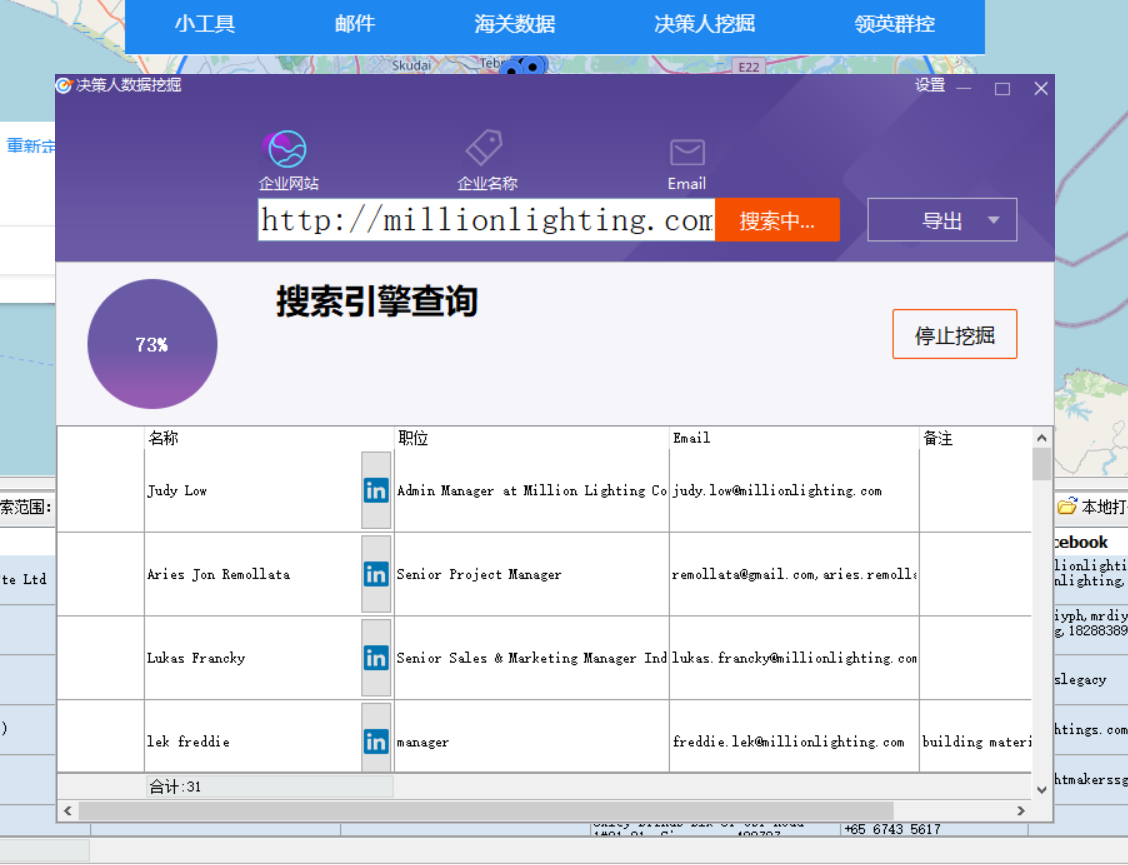Click the 合计:31 total footer
Screen dimensions: 1128x865
[269, 787]
